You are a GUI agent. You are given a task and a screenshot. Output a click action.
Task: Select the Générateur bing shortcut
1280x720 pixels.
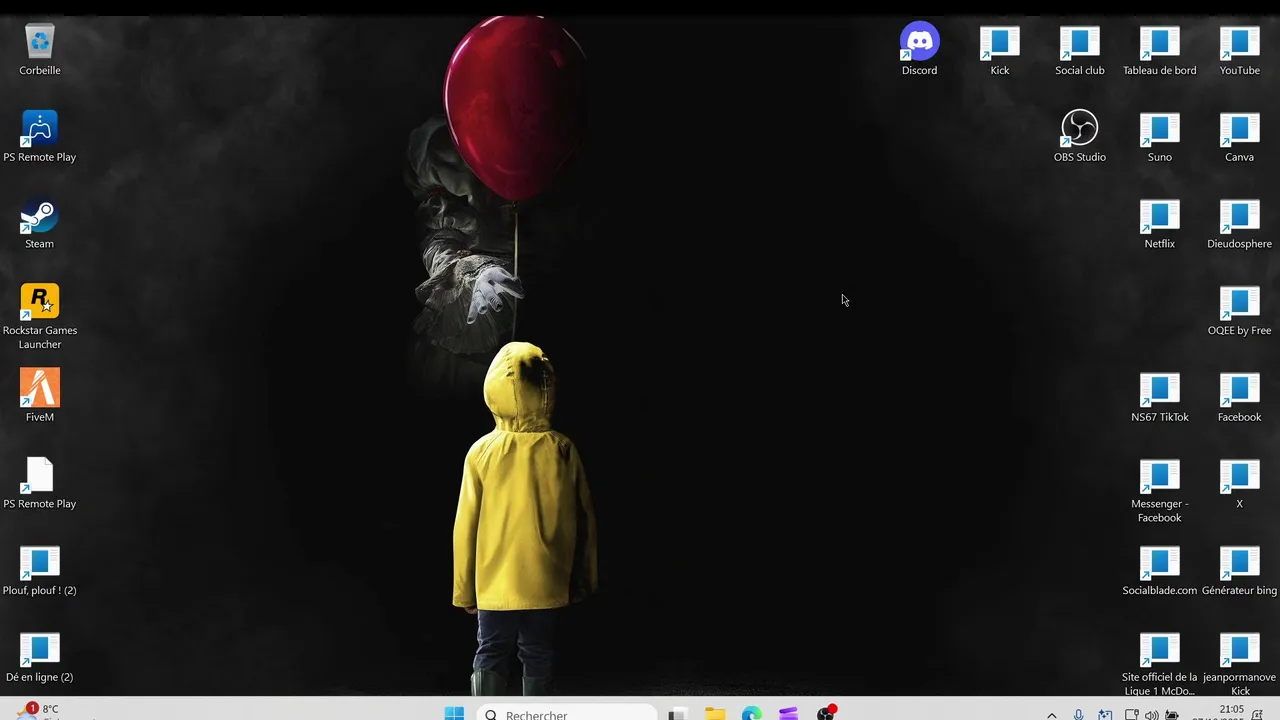click(1240, 570)
